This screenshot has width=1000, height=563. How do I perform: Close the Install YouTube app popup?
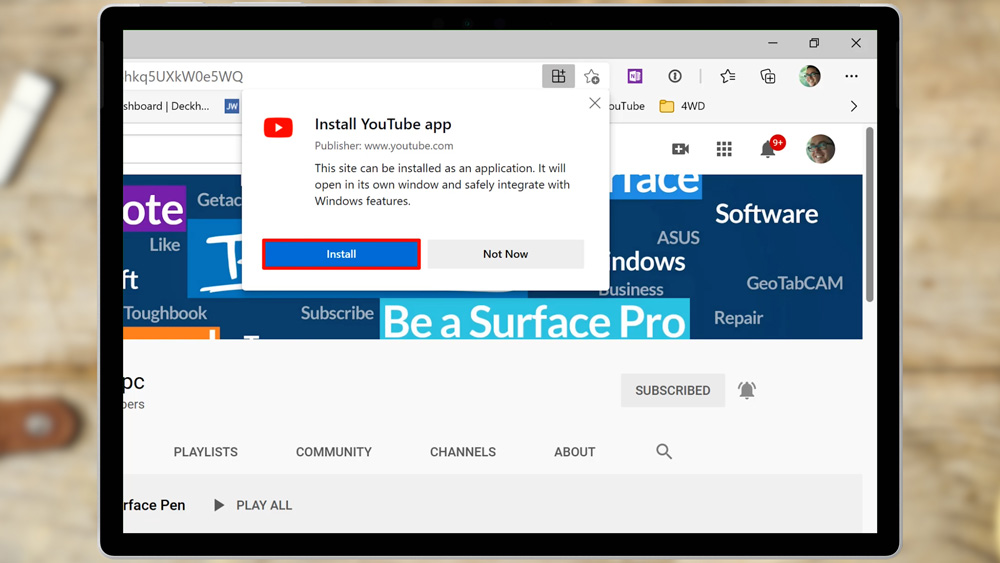tap(594, 103)
